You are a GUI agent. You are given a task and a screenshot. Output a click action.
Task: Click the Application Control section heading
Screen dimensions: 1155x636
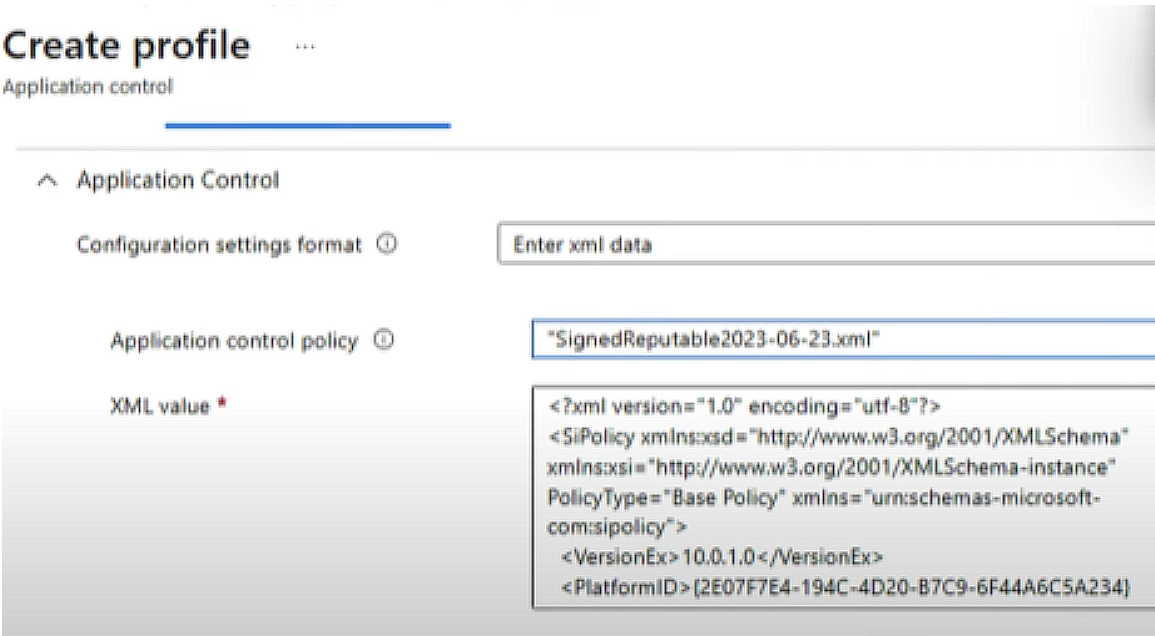coord(177,180)
